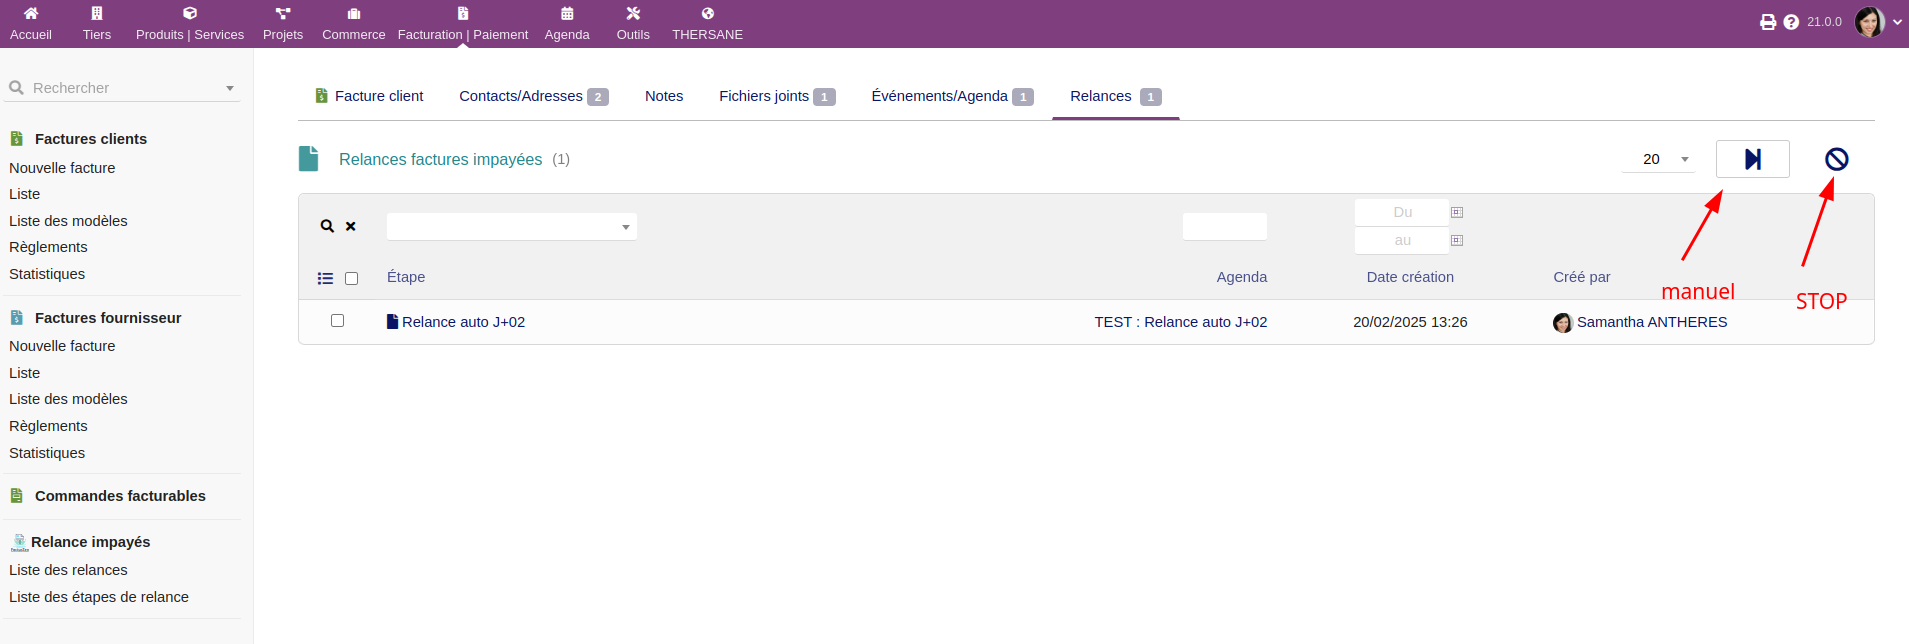This screenshot has height=644, width=1909.
Task: Click the Agenda filter input field
Action: coord(1224,227)
